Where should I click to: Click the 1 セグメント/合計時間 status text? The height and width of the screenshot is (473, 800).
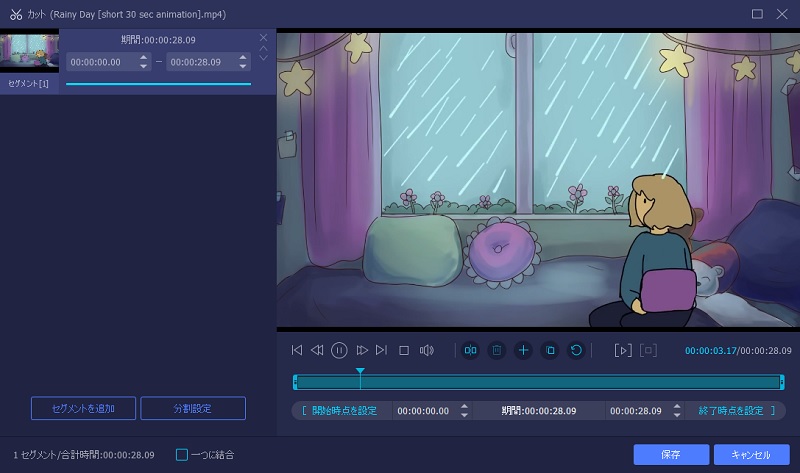(84, 455)
